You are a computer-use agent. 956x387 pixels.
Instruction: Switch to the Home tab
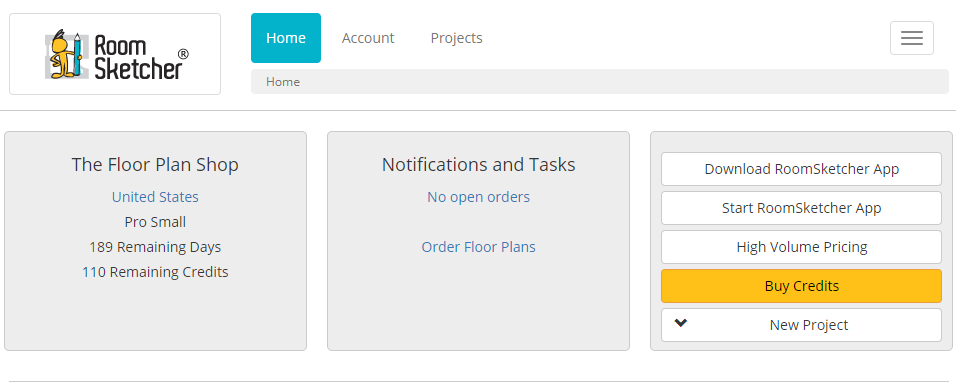(286, 38)
